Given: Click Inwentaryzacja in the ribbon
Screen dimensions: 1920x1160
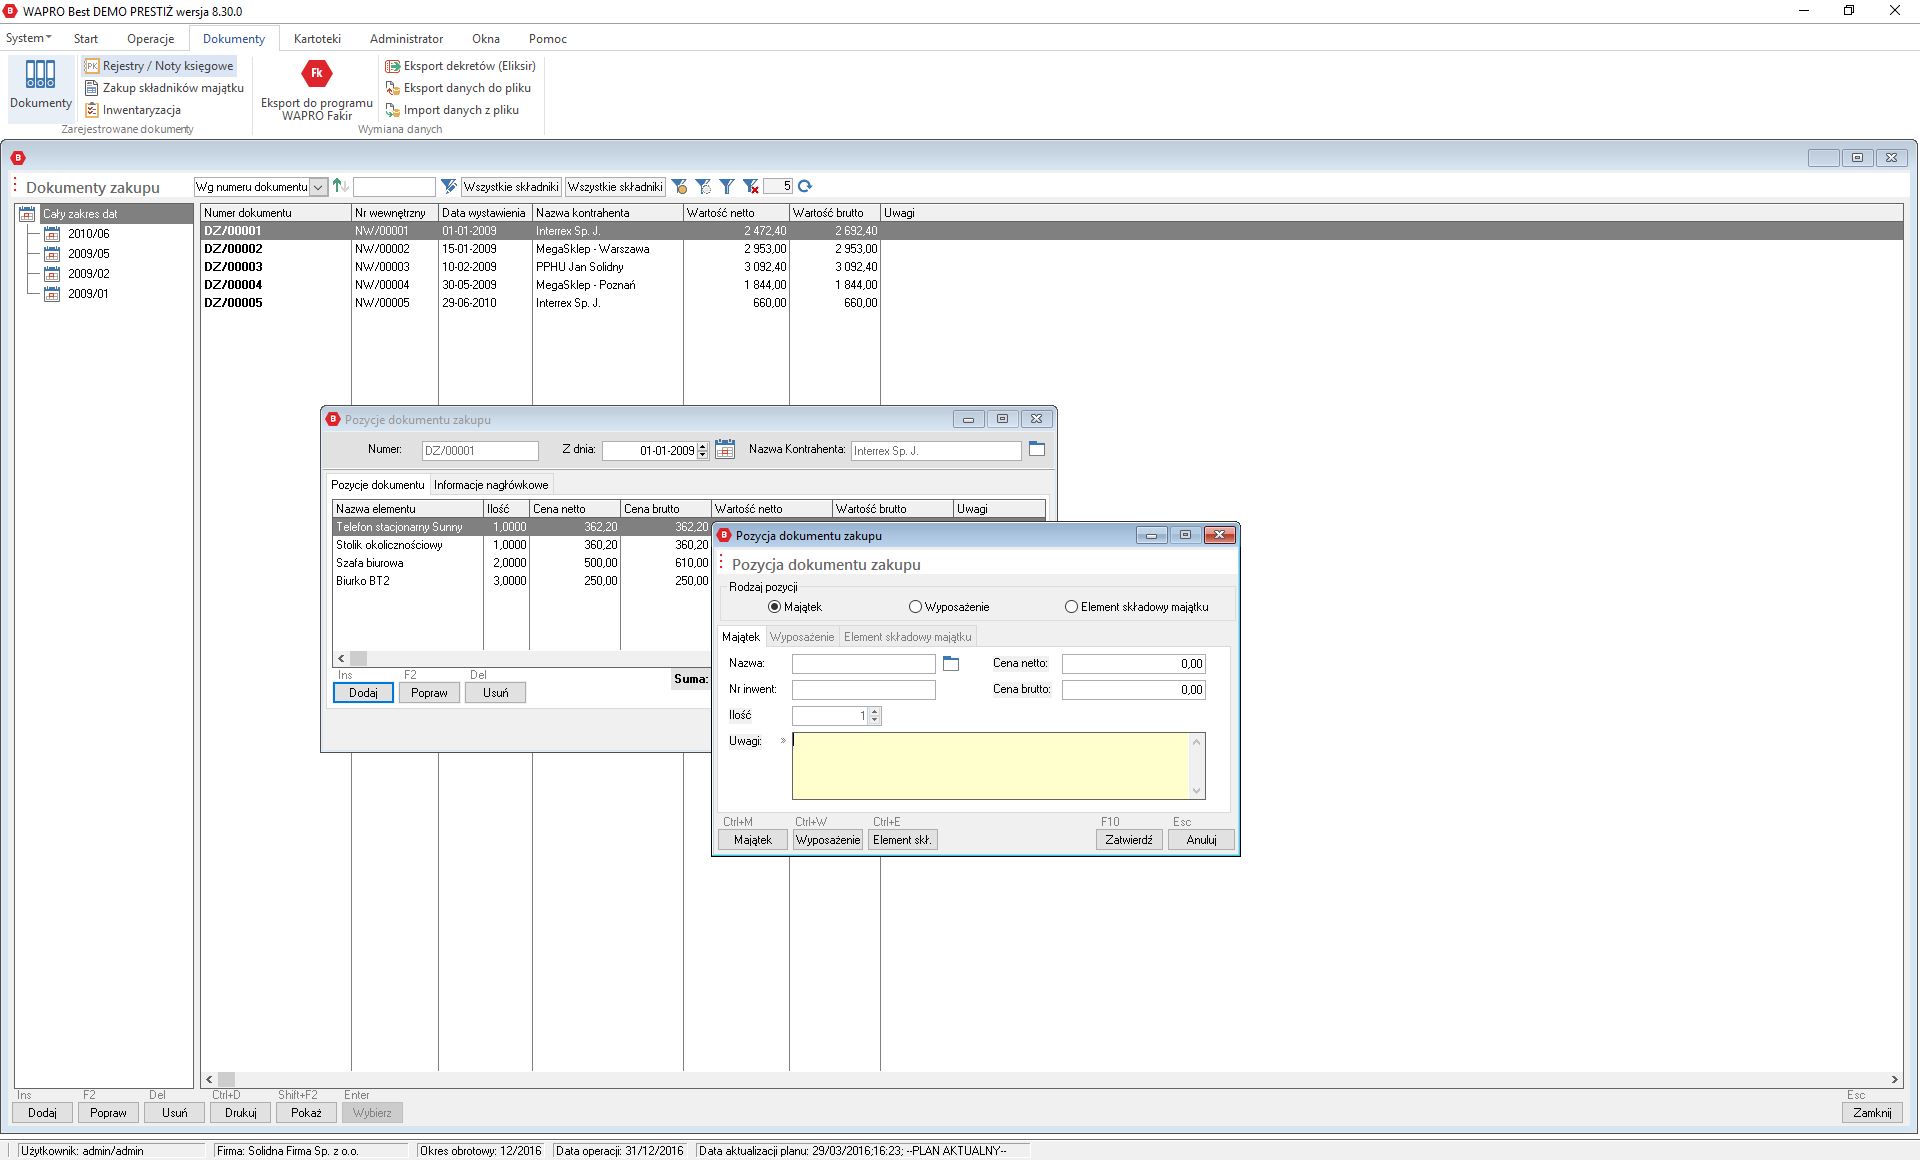Looking at the screenshot, I should pyautogui.click(x=141, y=110).
